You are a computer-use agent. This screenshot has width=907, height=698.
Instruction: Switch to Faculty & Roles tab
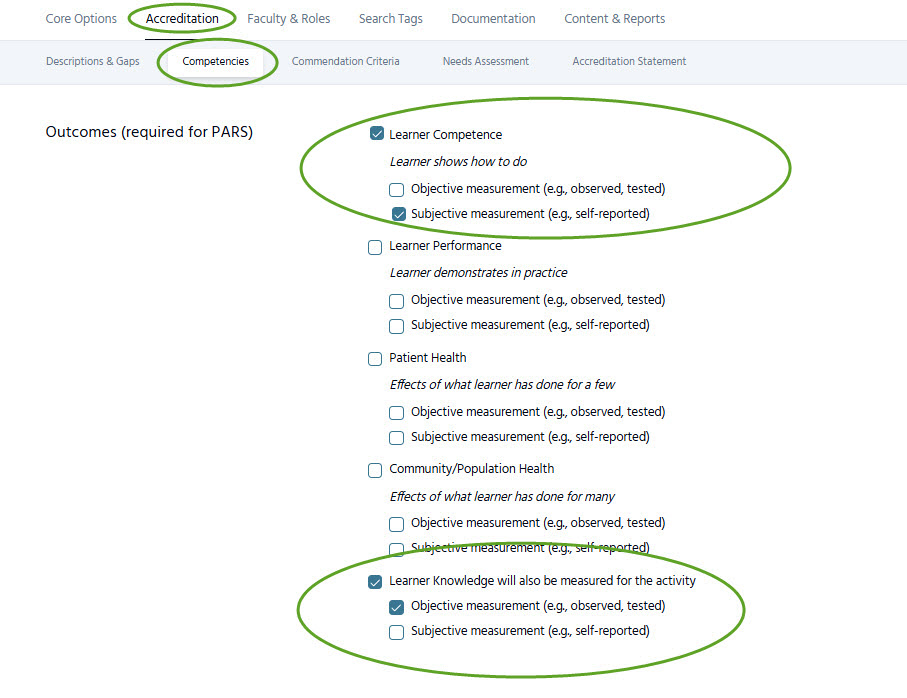[x=288, y=19]
